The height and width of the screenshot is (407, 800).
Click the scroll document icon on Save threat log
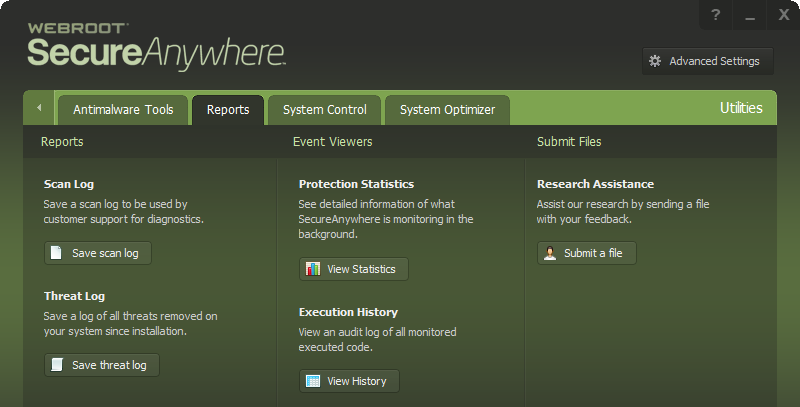click(57, 365)
